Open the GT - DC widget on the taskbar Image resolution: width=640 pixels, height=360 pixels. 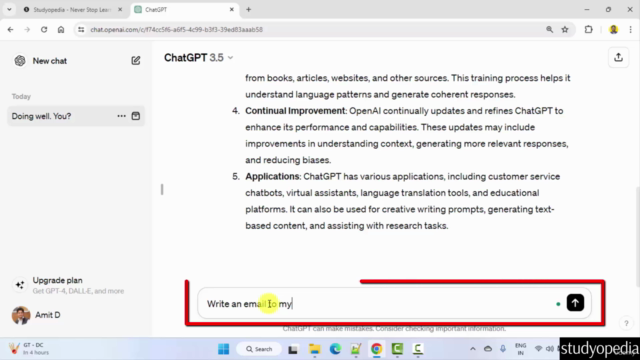[x=29, y=349]
